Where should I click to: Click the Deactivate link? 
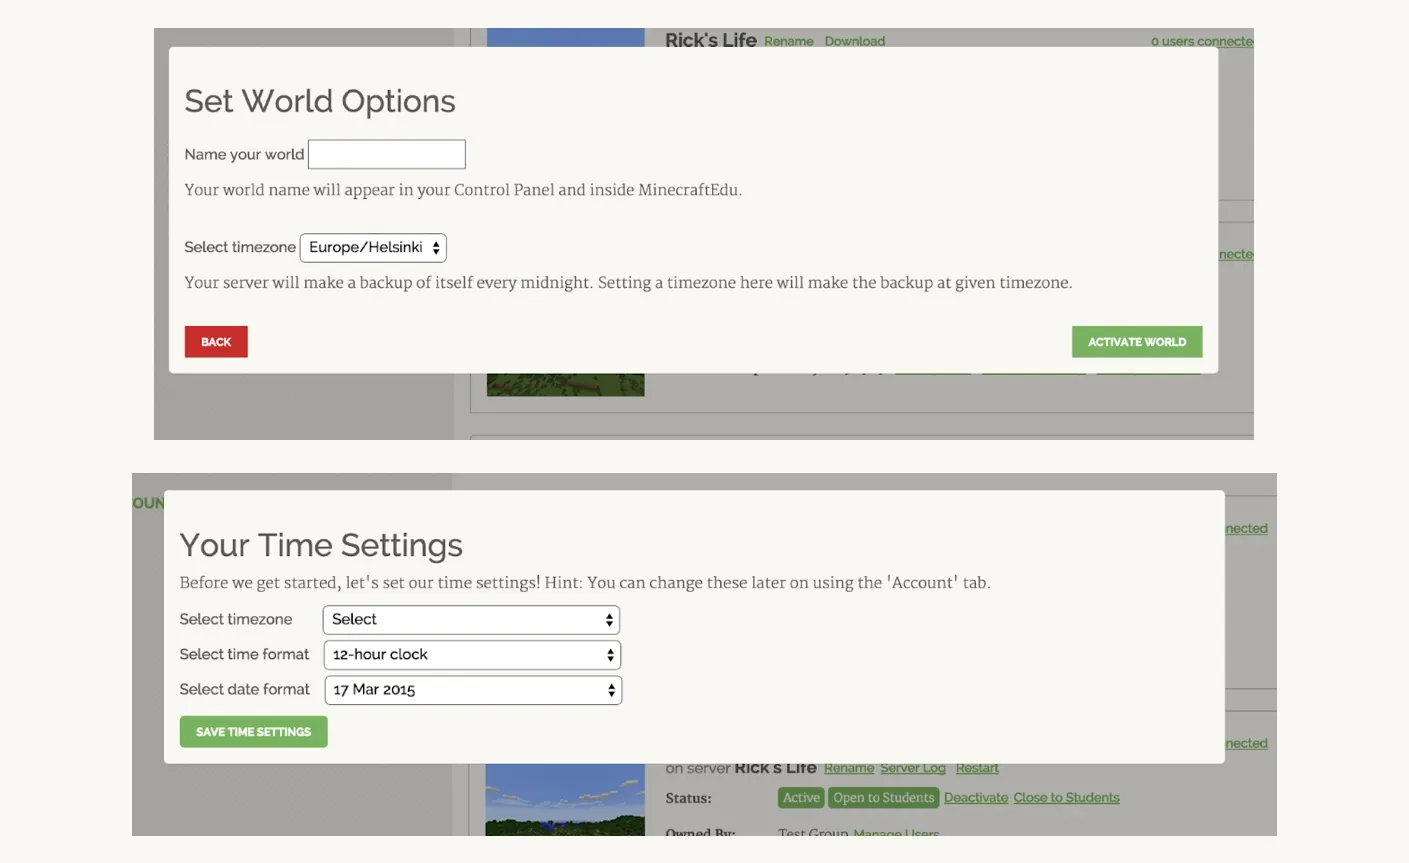tap(976, 797)
